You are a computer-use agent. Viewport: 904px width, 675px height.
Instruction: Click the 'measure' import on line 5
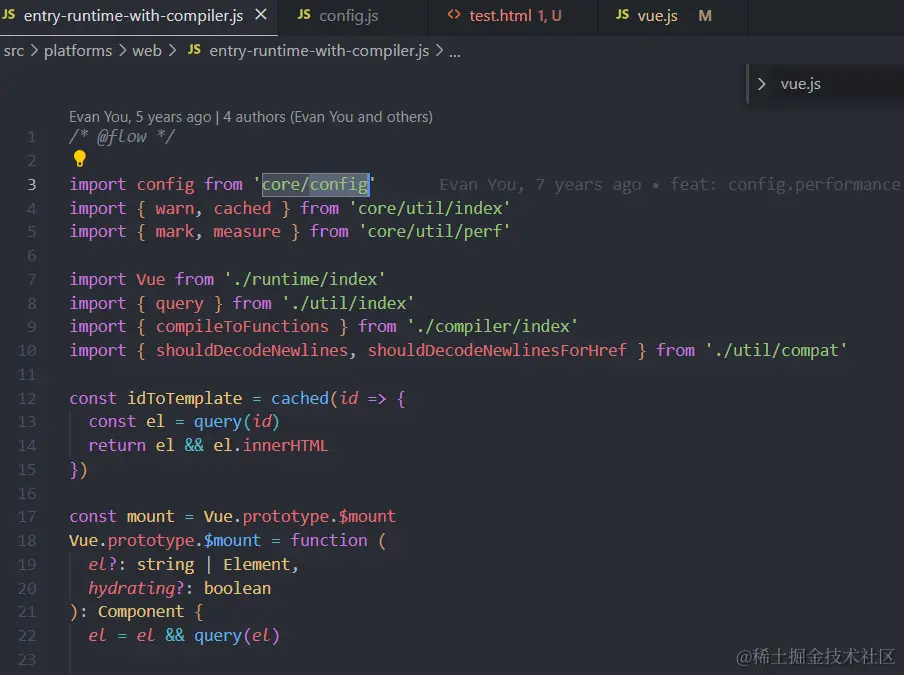247,232
